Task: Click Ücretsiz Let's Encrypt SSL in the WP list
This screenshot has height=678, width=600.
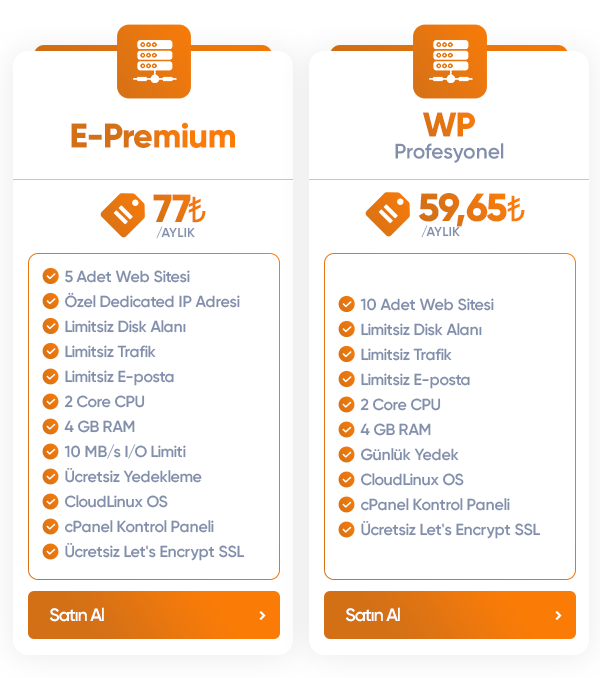Action: (450, 530)
